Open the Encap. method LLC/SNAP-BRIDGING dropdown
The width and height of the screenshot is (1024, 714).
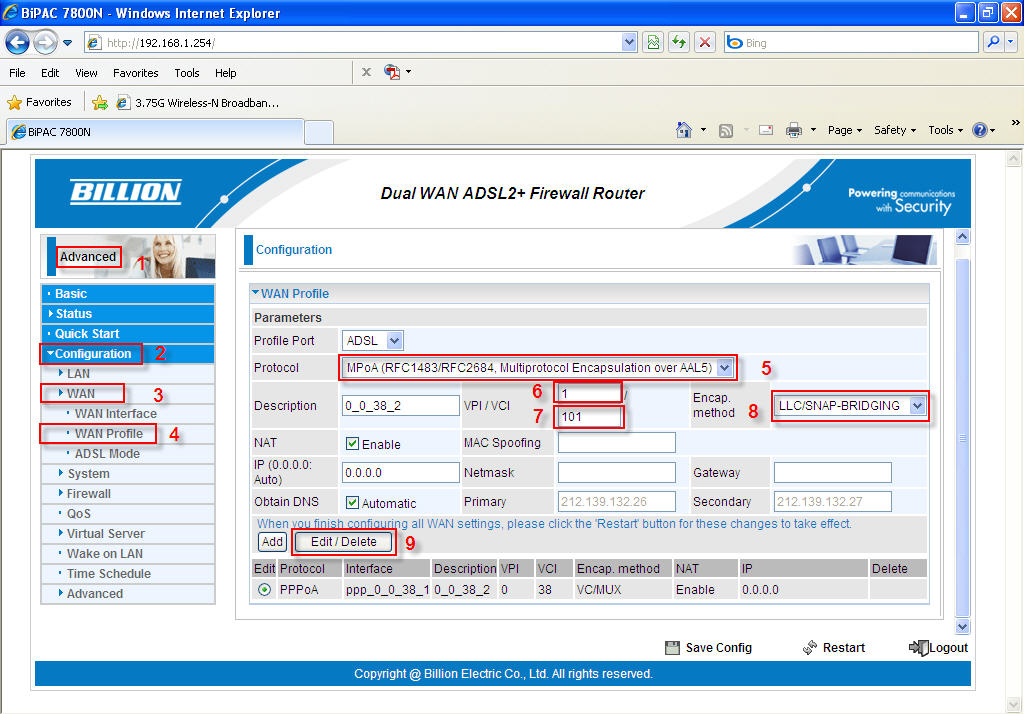coord(850,406)
